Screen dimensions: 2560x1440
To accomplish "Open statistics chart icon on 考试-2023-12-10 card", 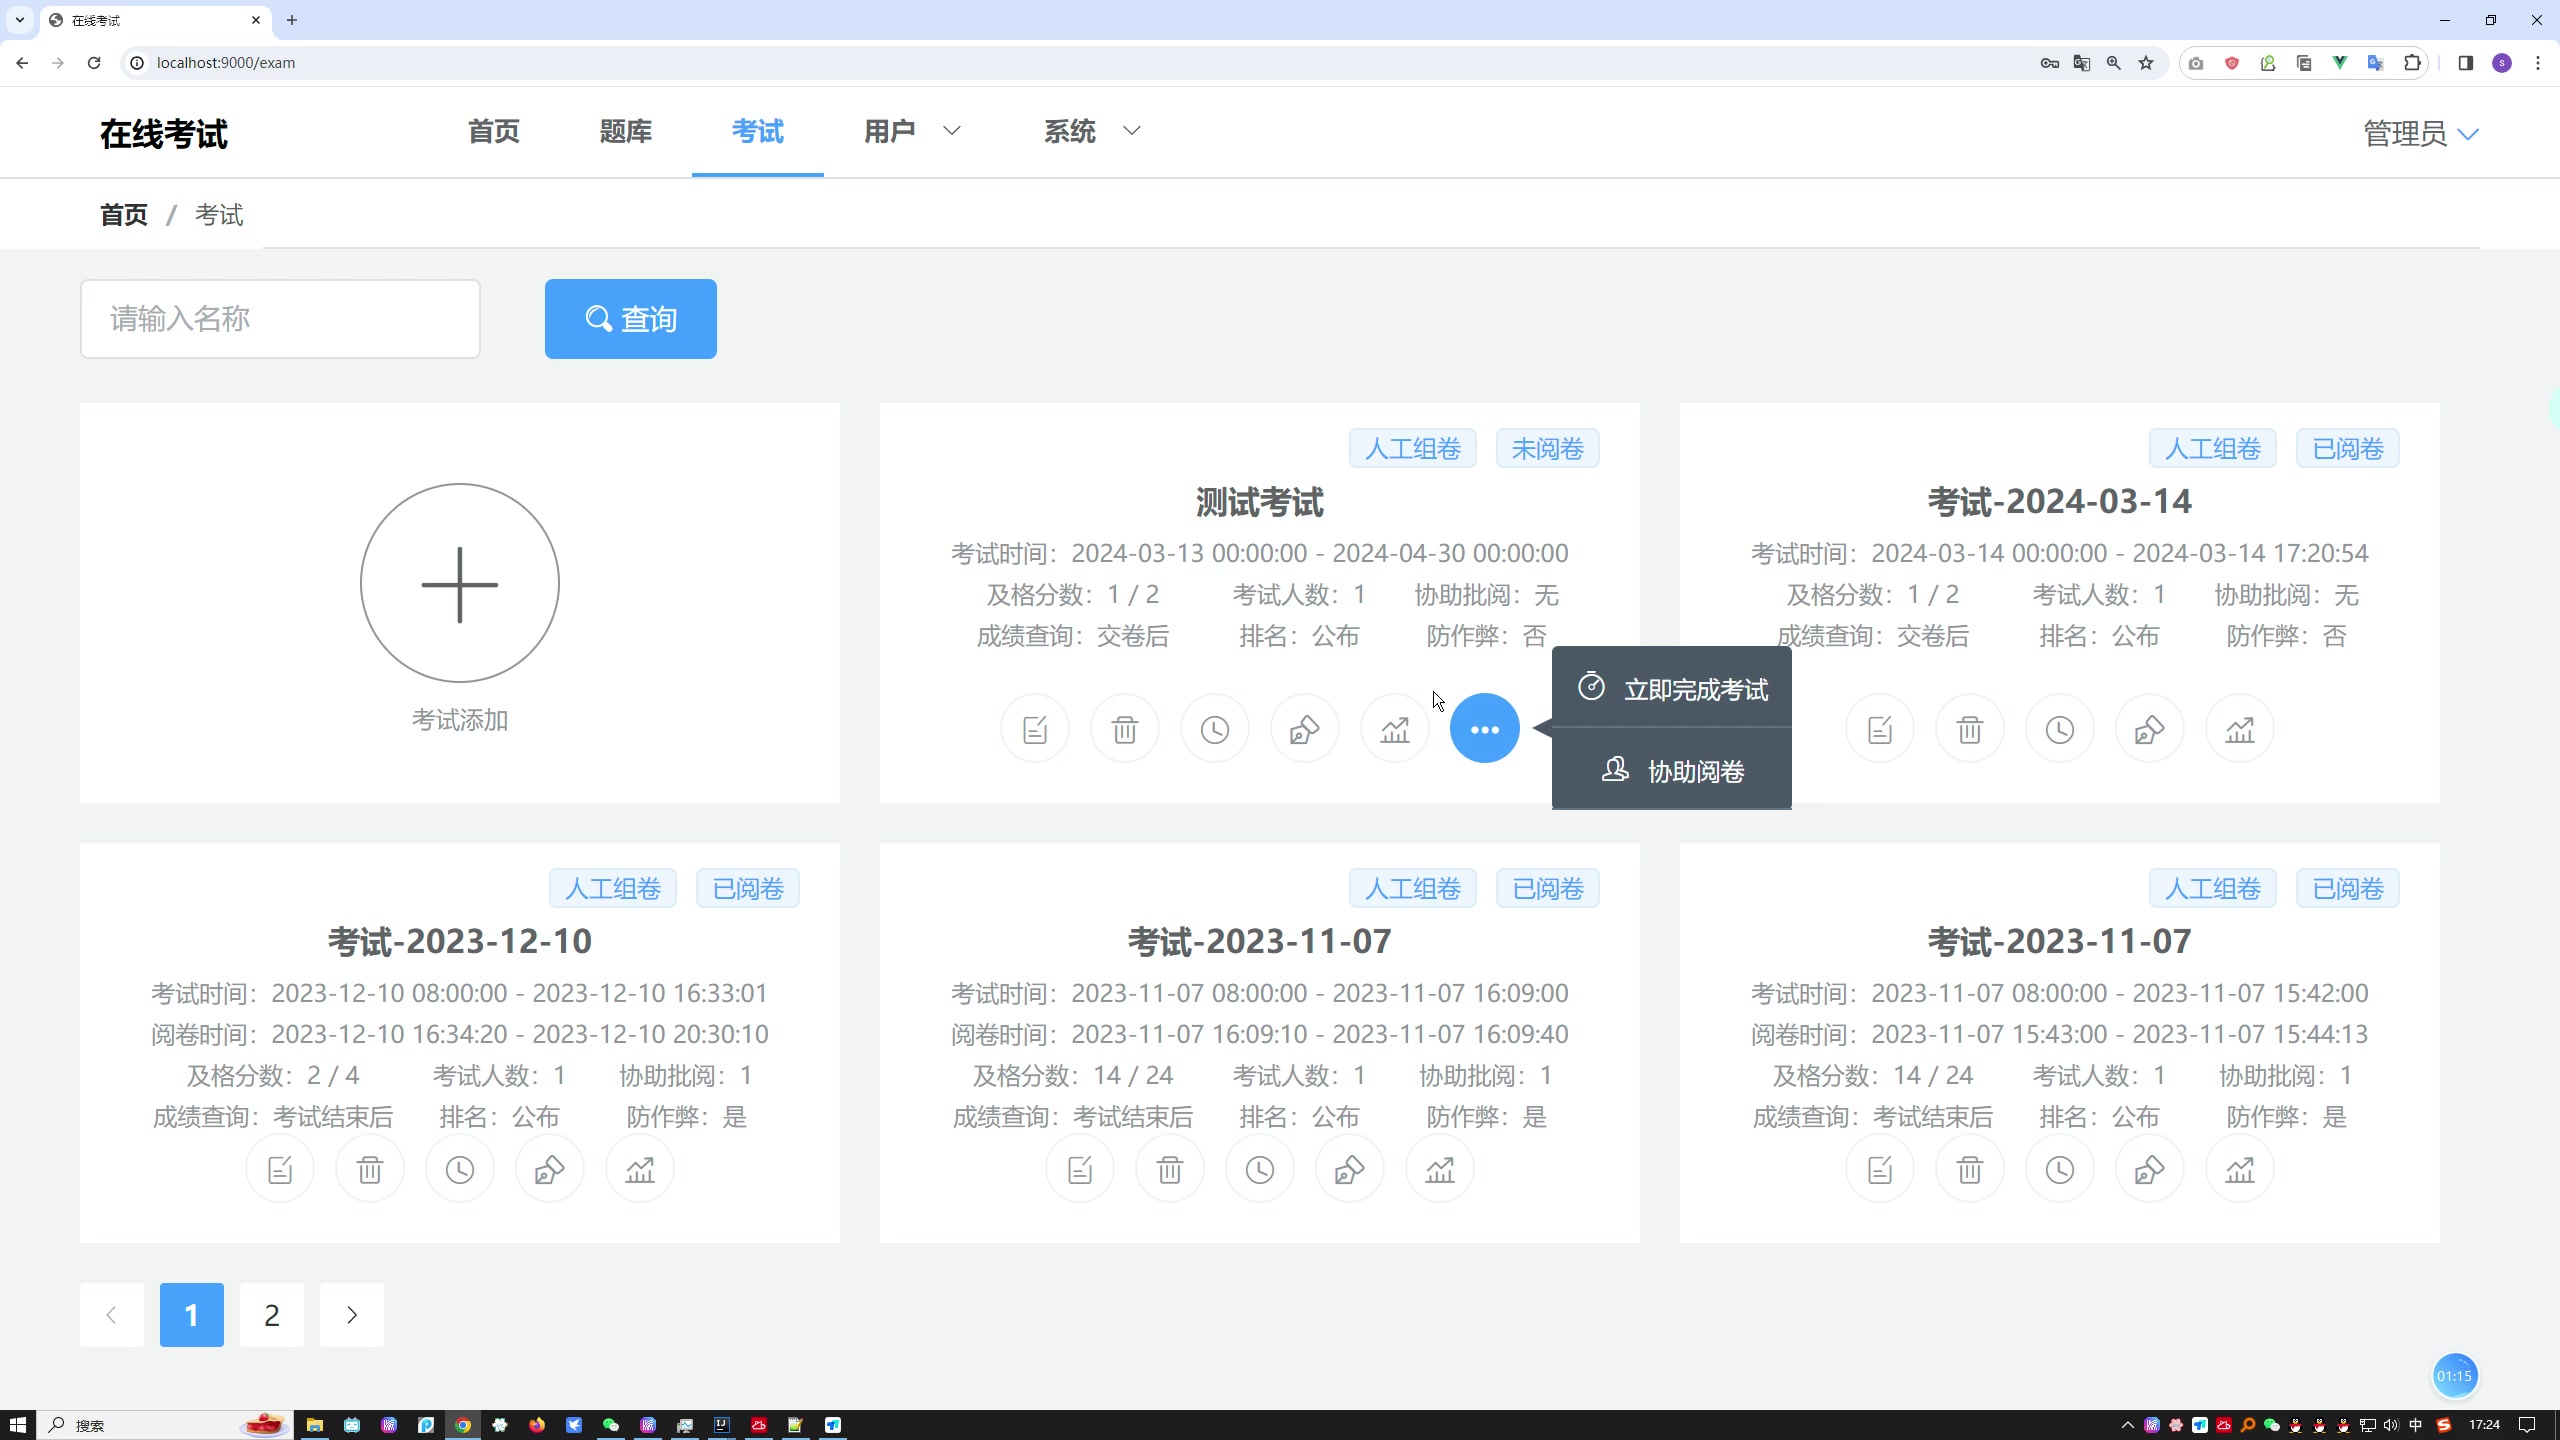I will click(640, 1169).
